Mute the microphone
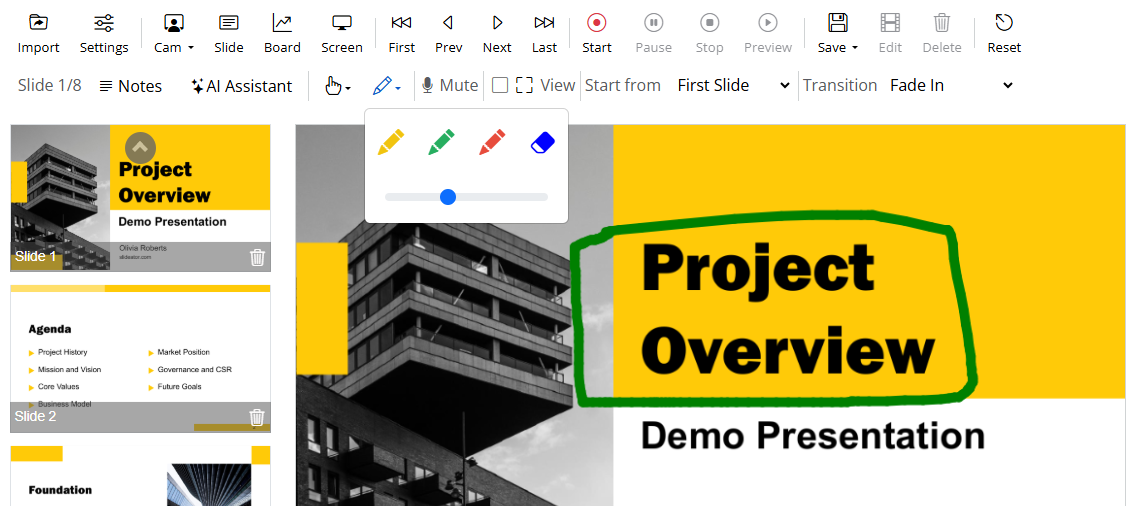 pos(450,86)
